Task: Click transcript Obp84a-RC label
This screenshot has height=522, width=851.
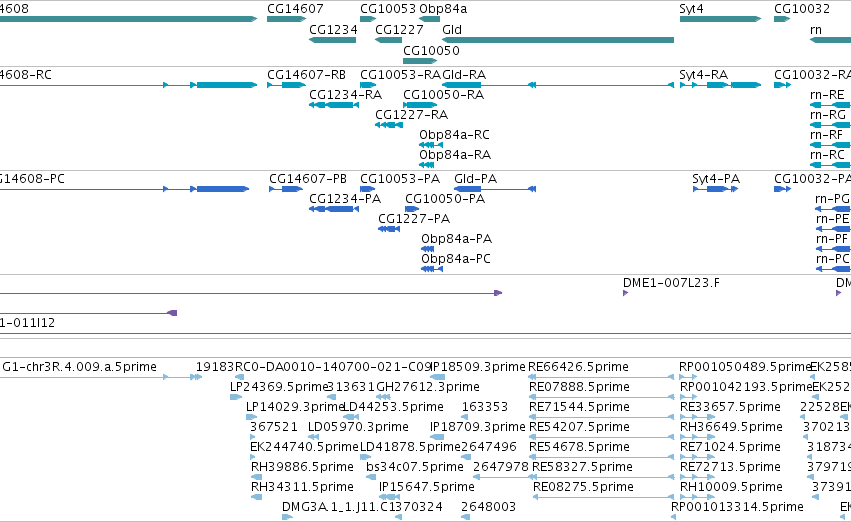Action: 454,135
